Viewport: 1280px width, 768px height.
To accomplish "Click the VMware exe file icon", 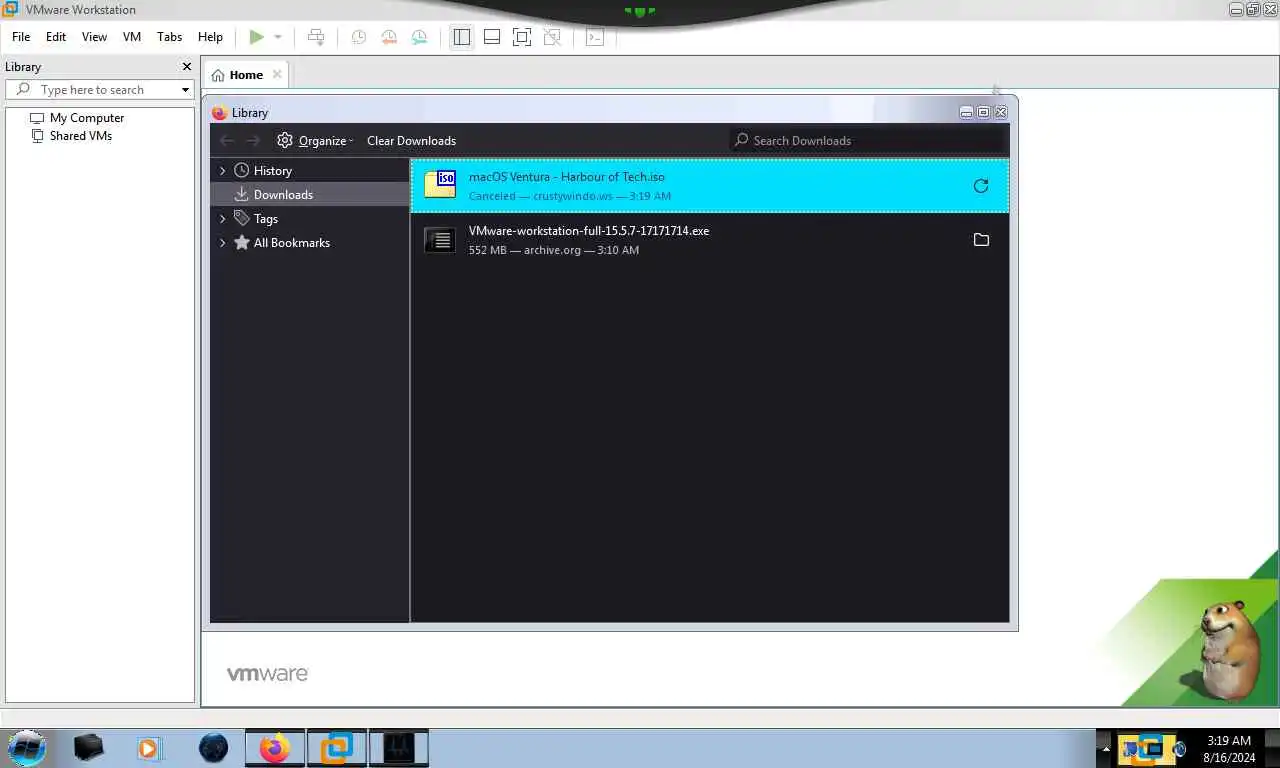I will tap(440, 240).
